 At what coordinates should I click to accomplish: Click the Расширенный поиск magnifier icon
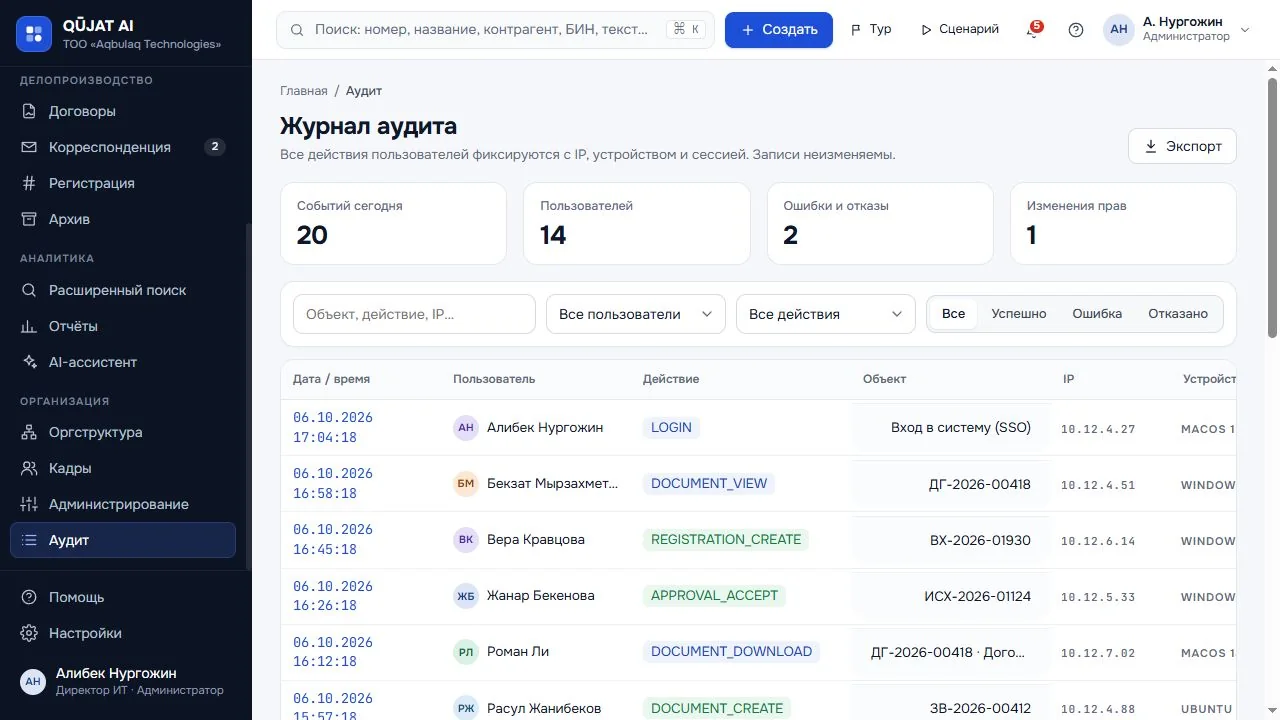[x=29, y=290]
